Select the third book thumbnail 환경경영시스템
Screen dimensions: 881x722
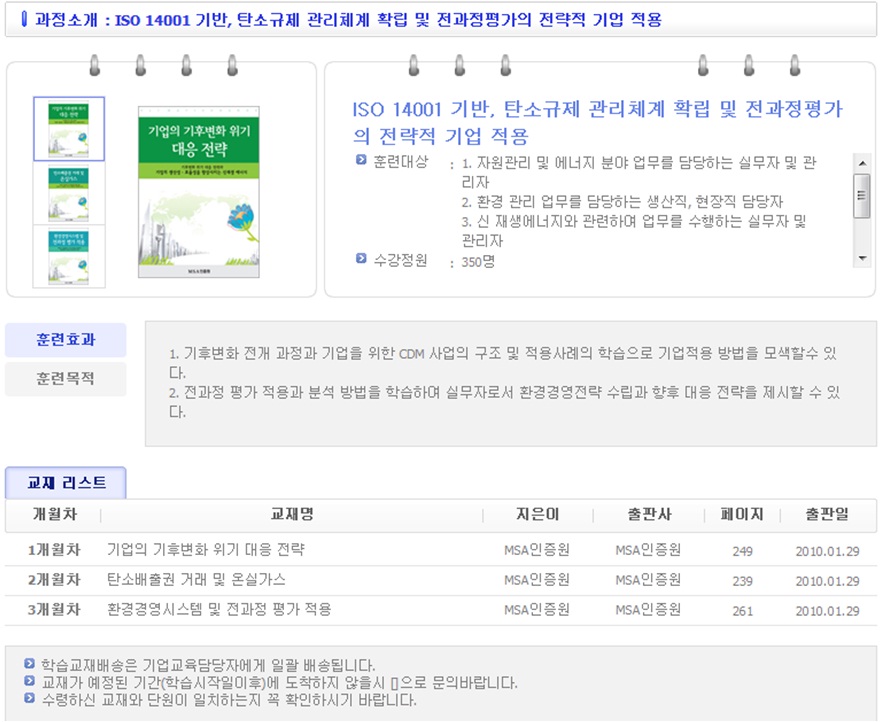69,257
